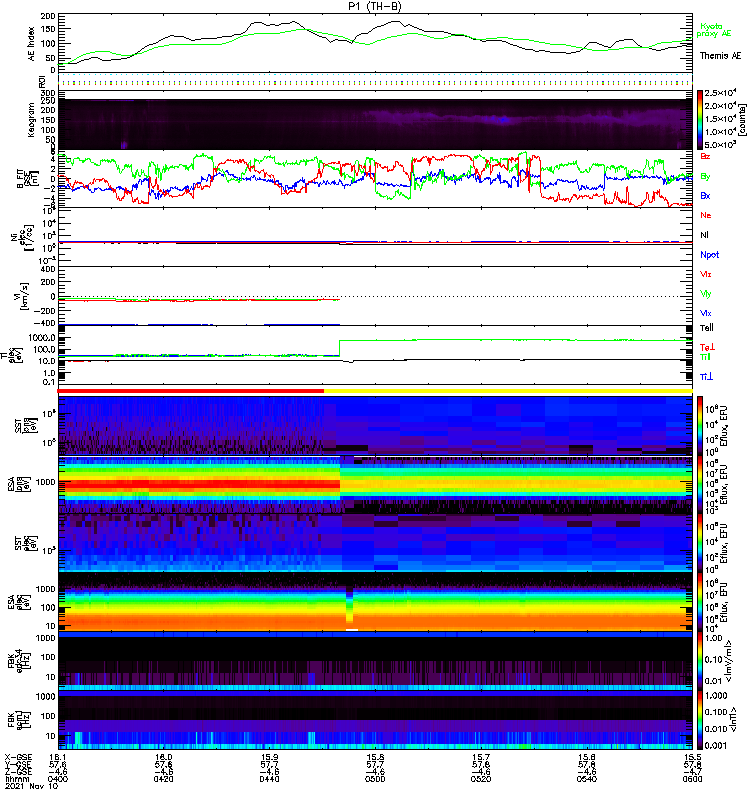The width and height of the screenshot is (750, 800).
Task: Click the yellow segment of the status bar
Action: (508, 391)
